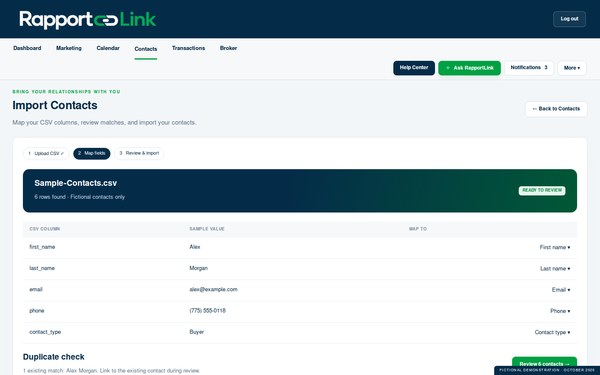Open the Phone mapping dropdown

[560, 311]
